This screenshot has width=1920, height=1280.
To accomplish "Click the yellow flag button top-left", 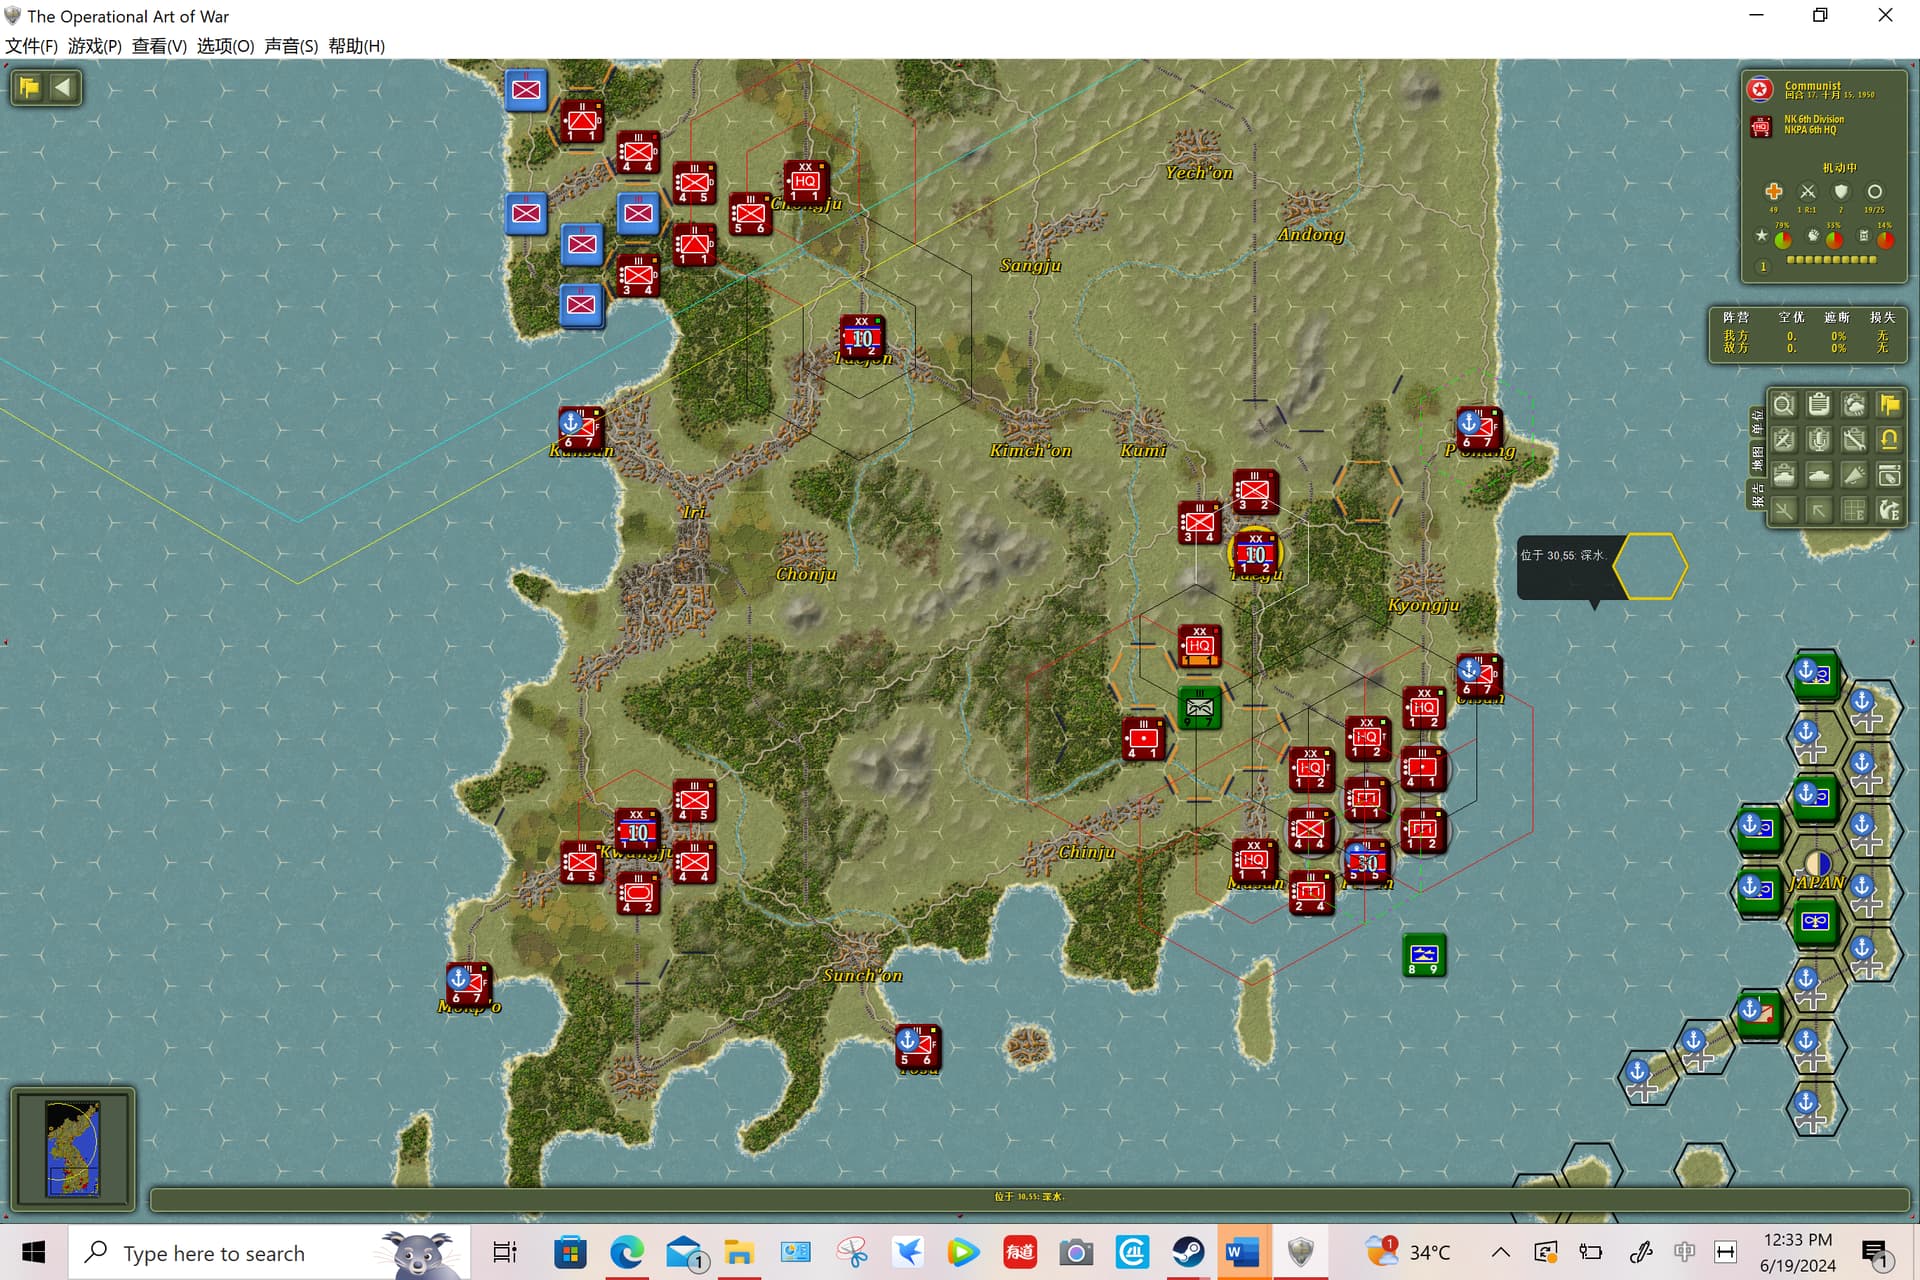I will (28, 87).
